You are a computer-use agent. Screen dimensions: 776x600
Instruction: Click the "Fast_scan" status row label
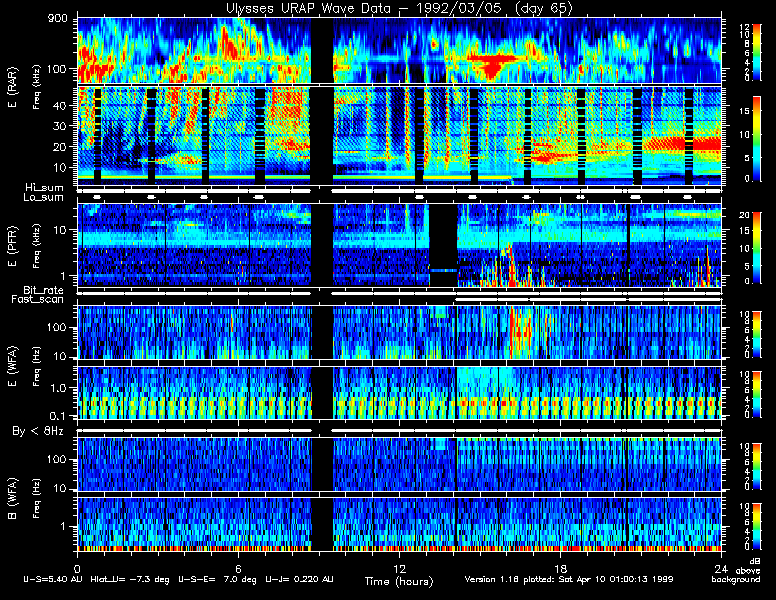(x=42, y=299)
